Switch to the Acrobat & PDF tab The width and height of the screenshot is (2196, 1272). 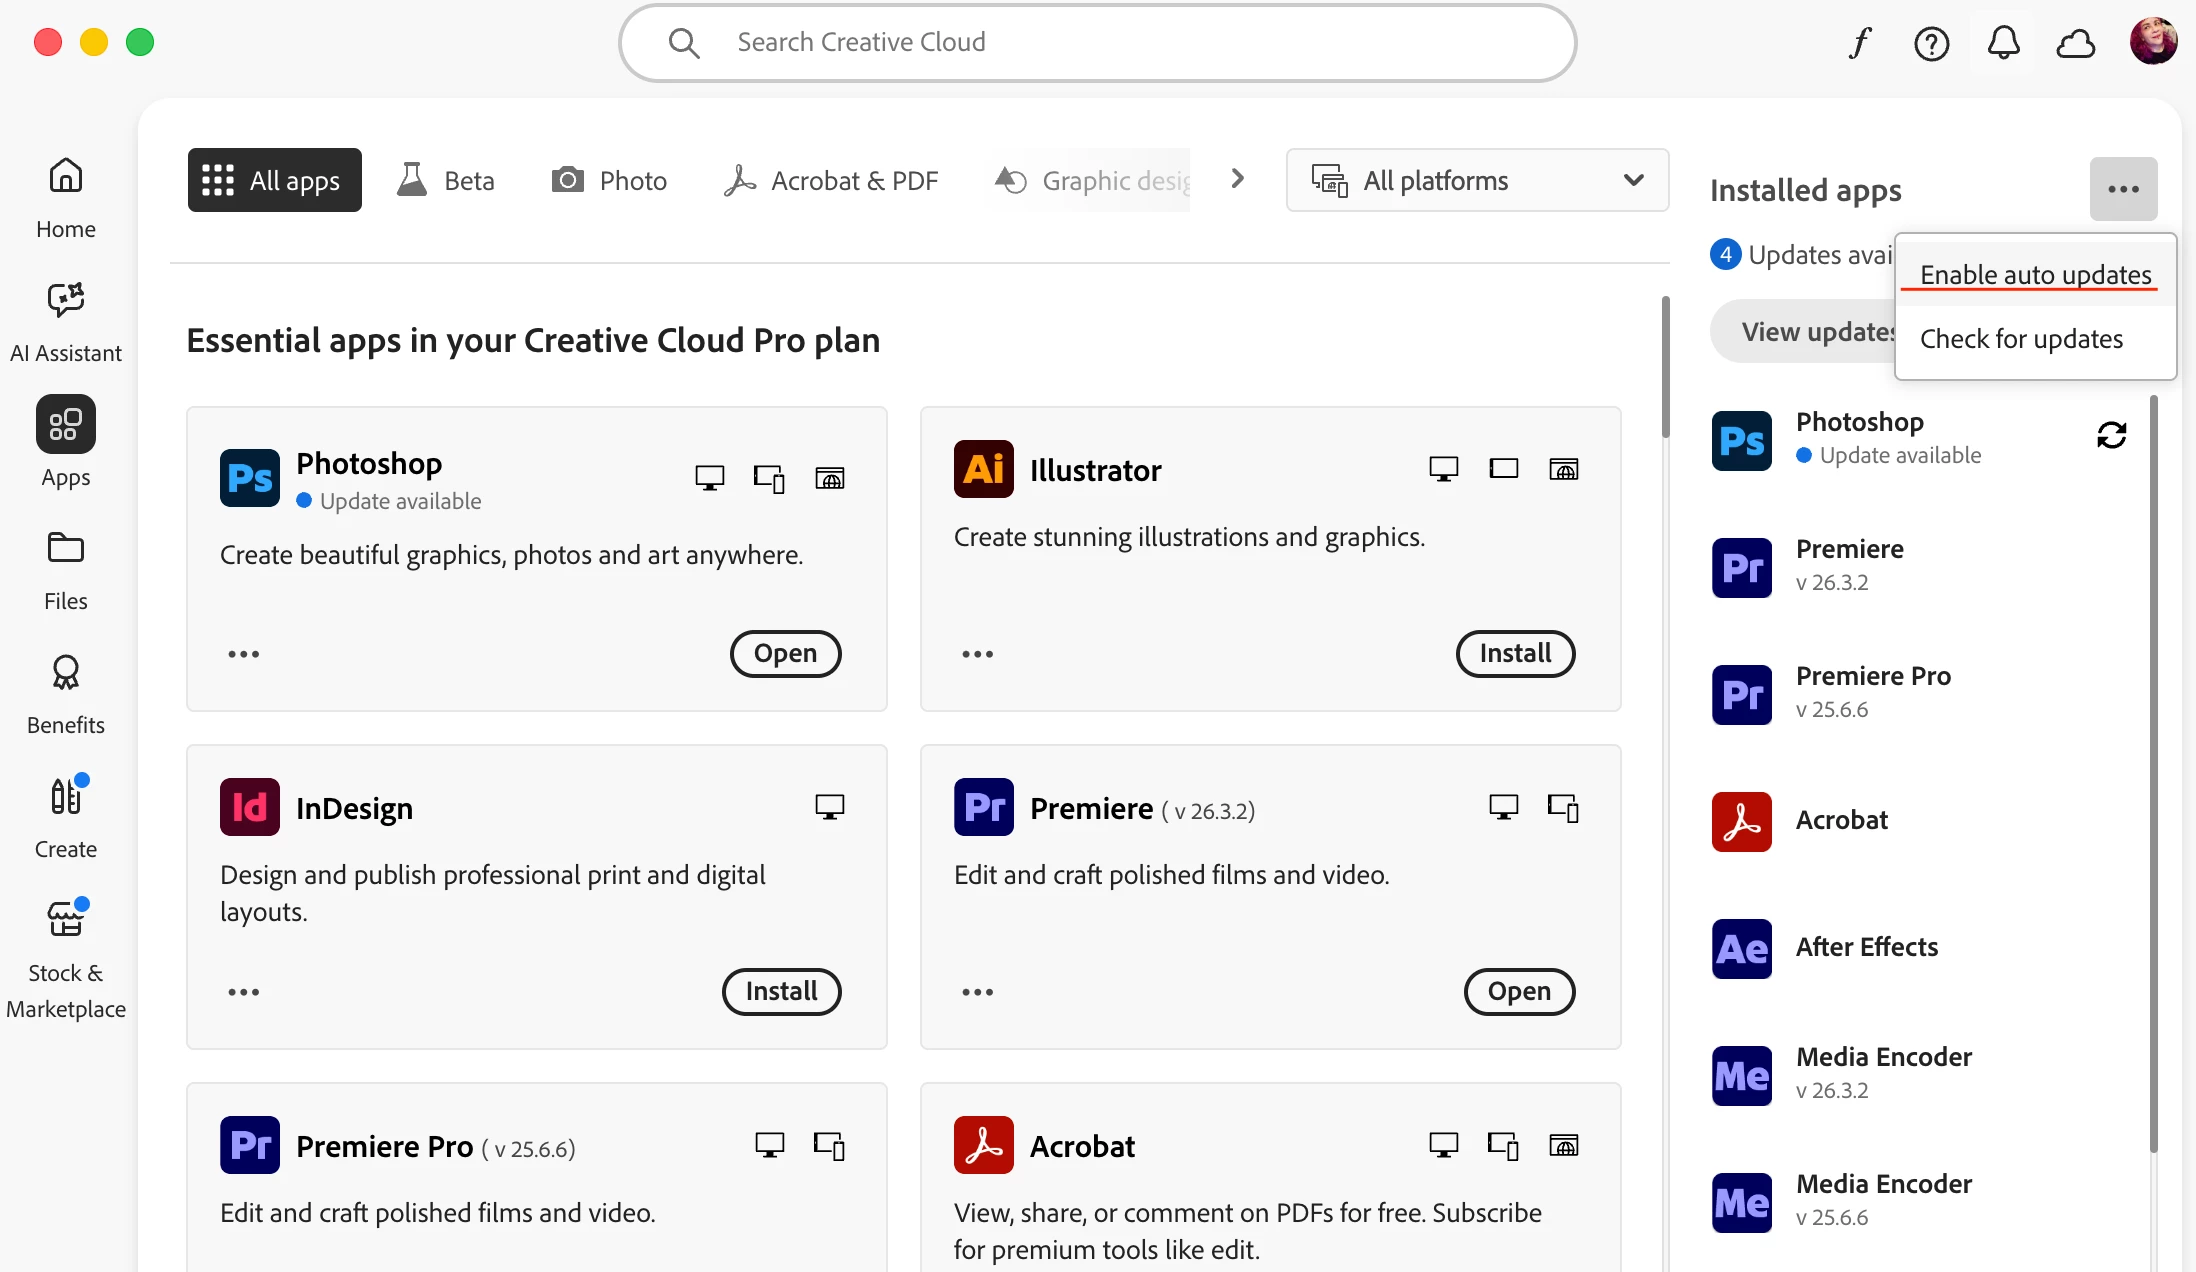(x=831, y=180)
